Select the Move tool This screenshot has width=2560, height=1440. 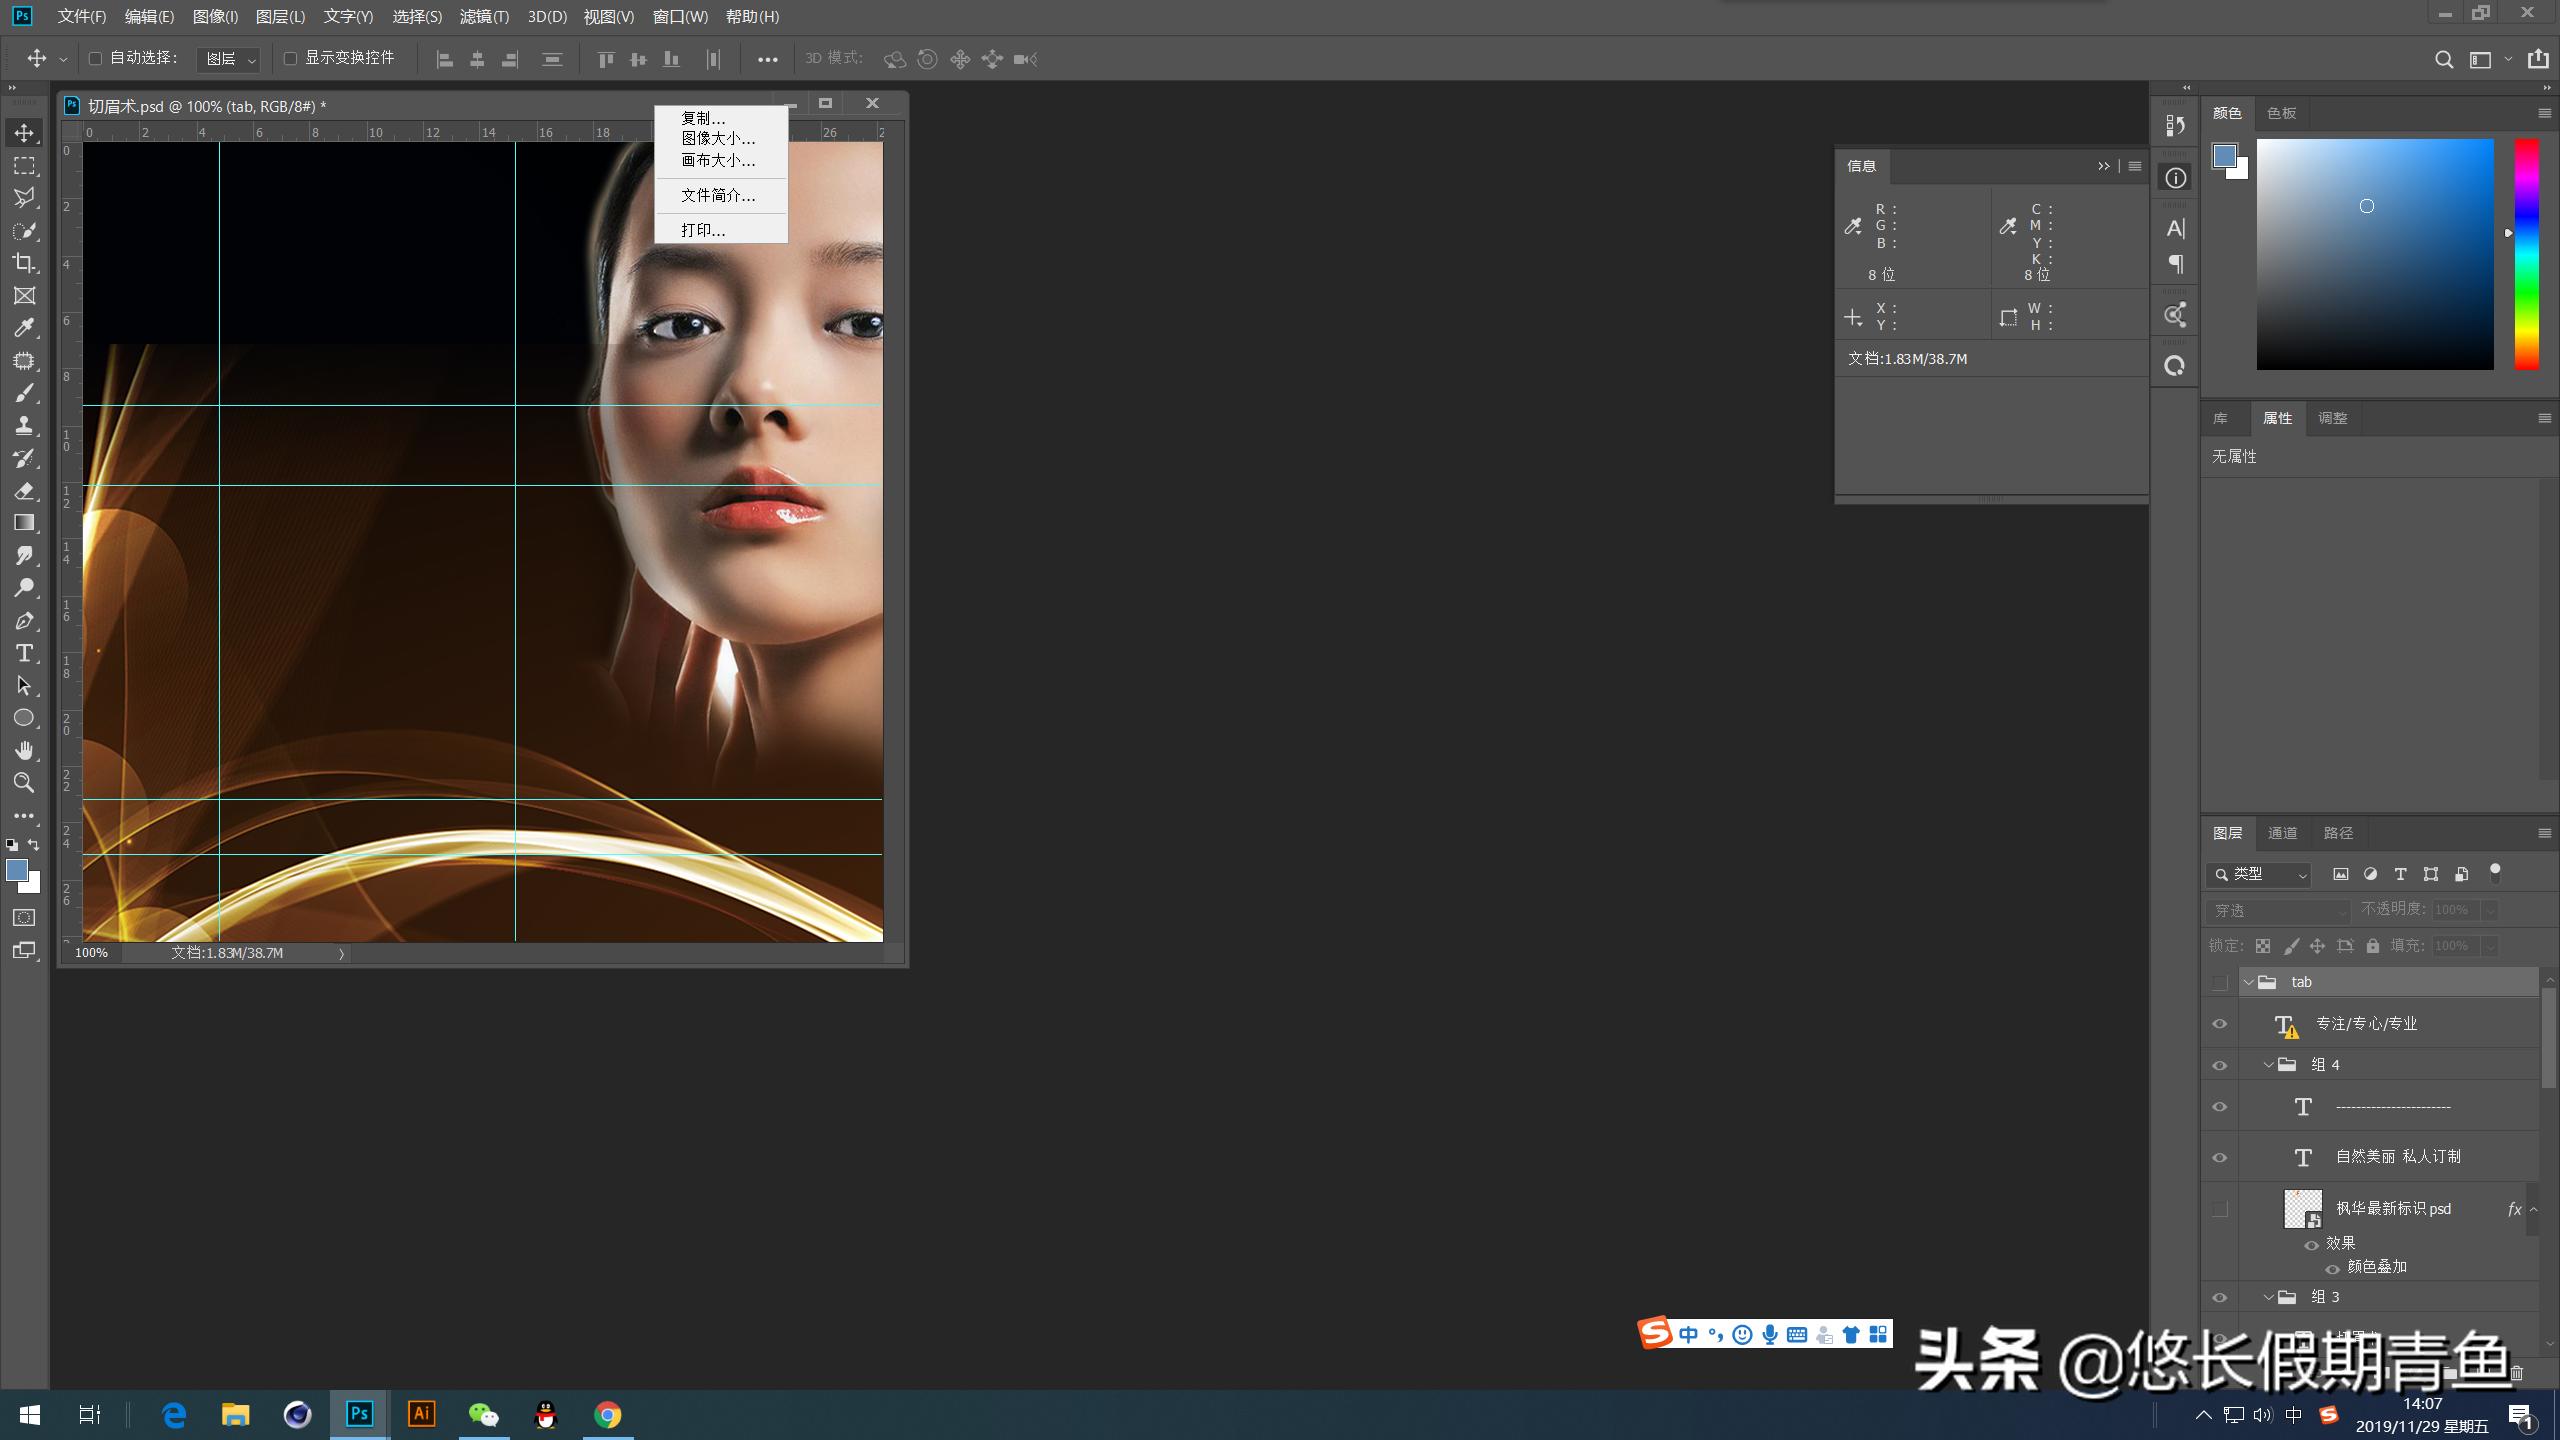25,131
